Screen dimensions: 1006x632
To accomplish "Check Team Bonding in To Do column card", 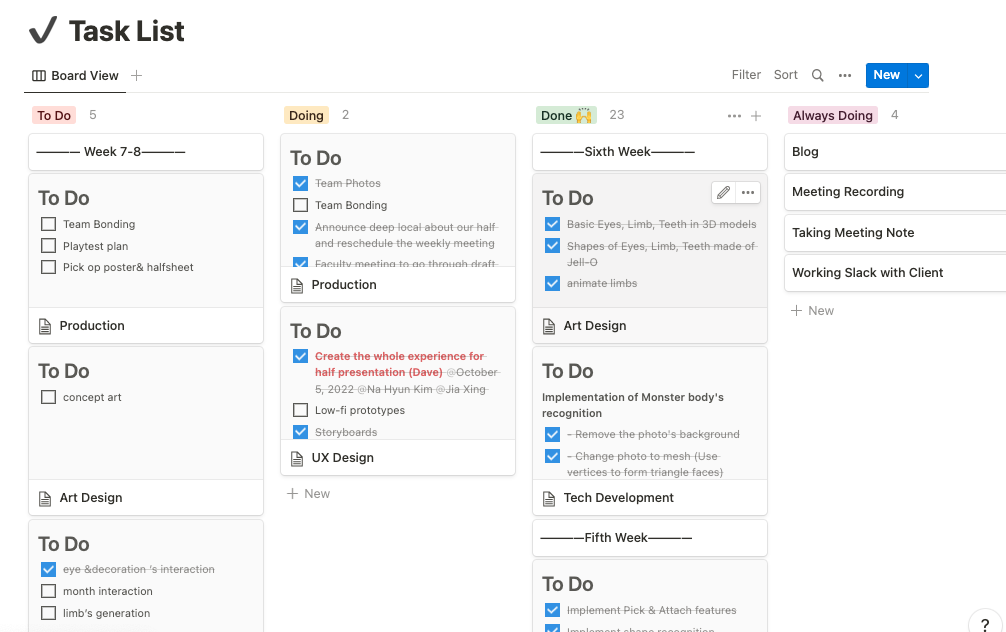I will coord(48,224).
